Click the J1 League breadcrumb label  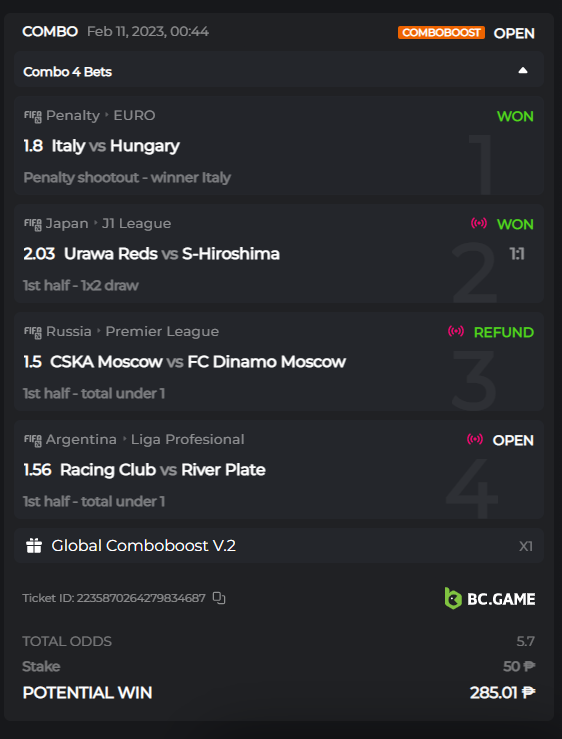coord(136,223)
